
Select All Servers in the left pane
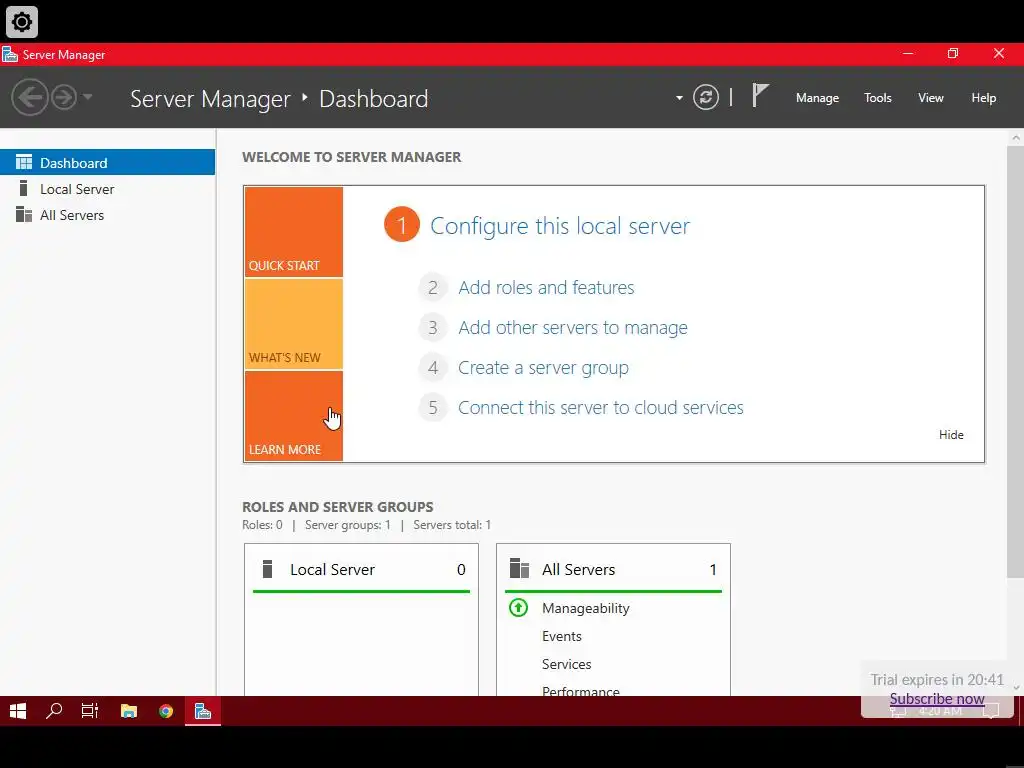coord(107,215)
